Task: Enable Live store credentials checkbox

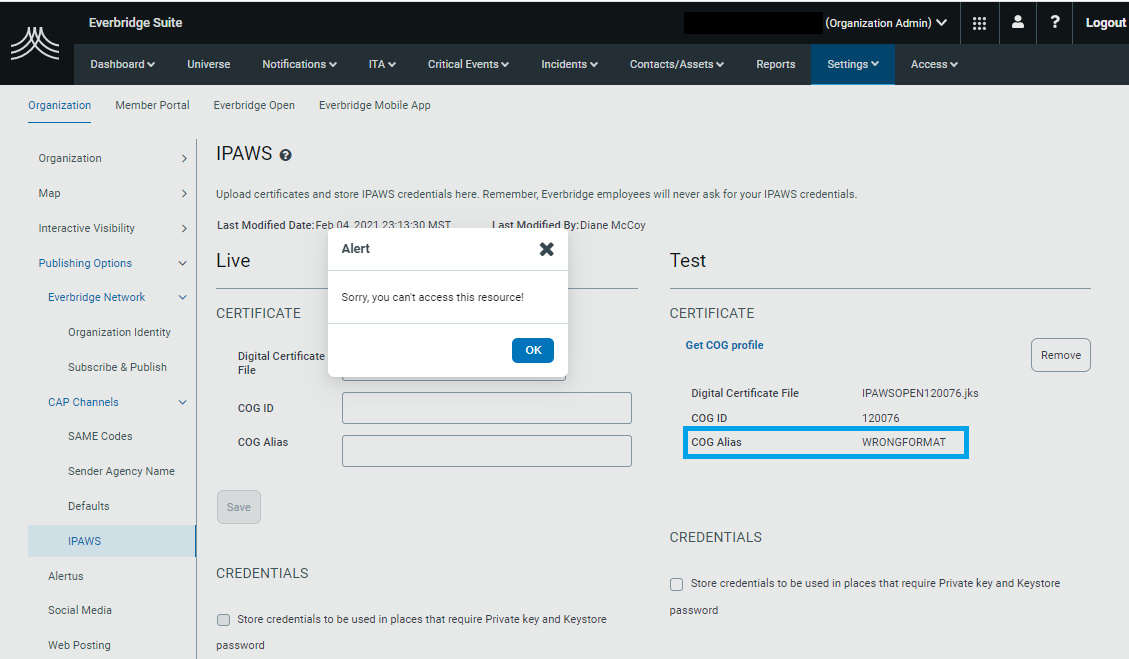Action: pyautogui.click(x=224, y=620)
